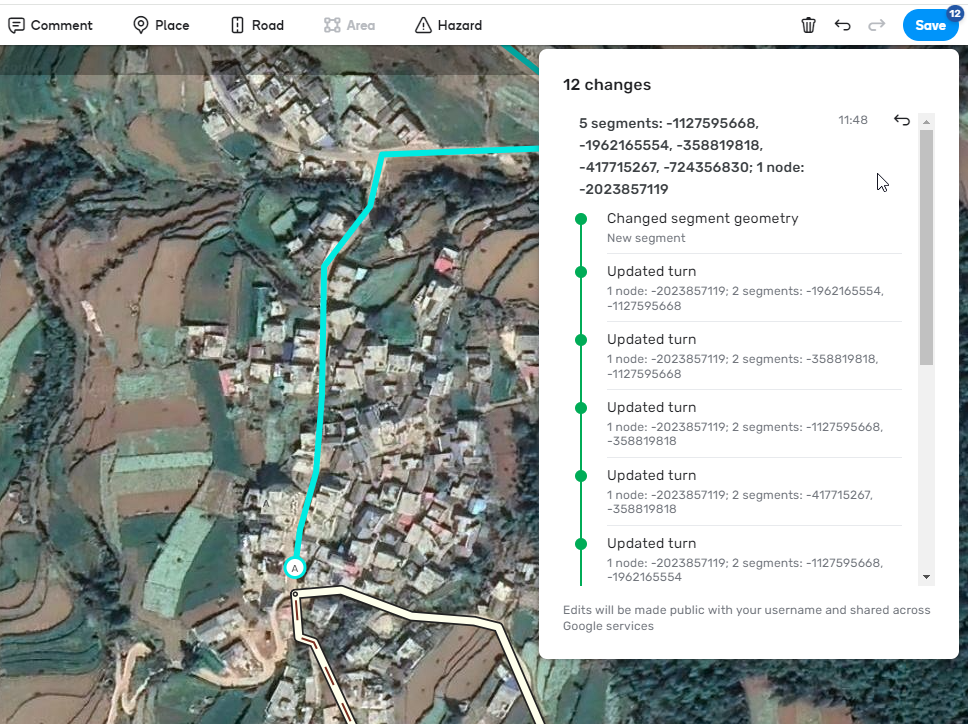Click the changes list scrollbar thumb
968x724 pixels.
(x=926, y=247)
